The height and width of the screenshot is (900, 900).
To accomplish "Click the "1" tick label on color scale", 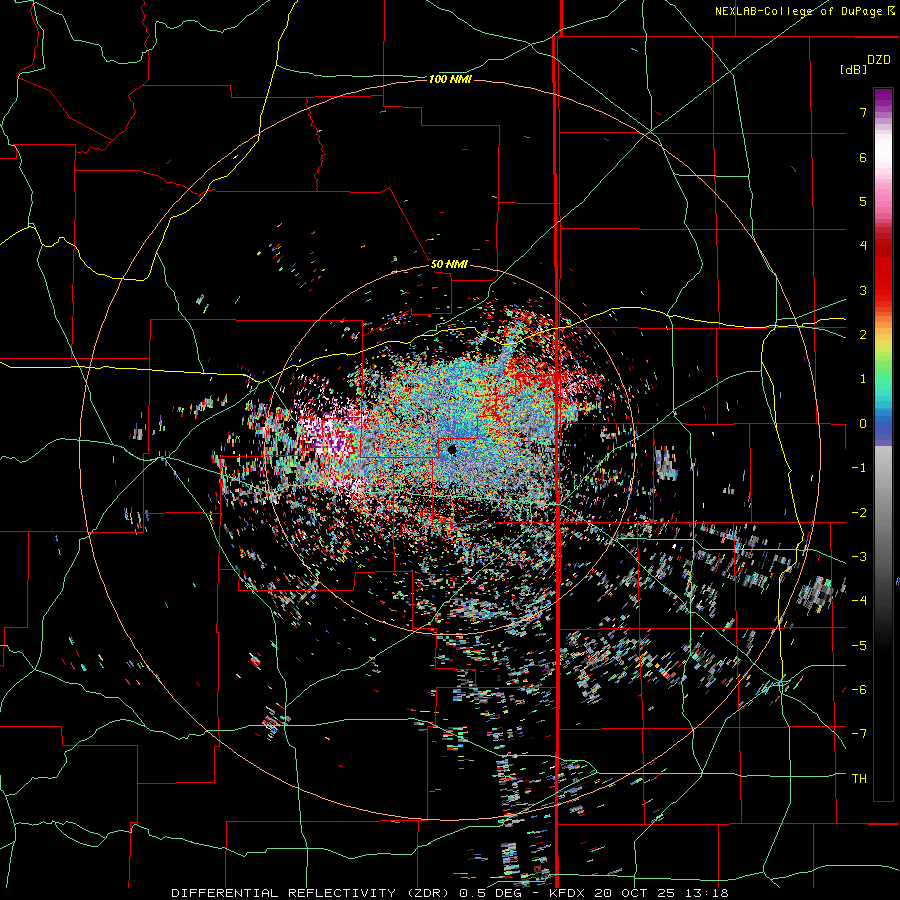I will click(863, 379).
